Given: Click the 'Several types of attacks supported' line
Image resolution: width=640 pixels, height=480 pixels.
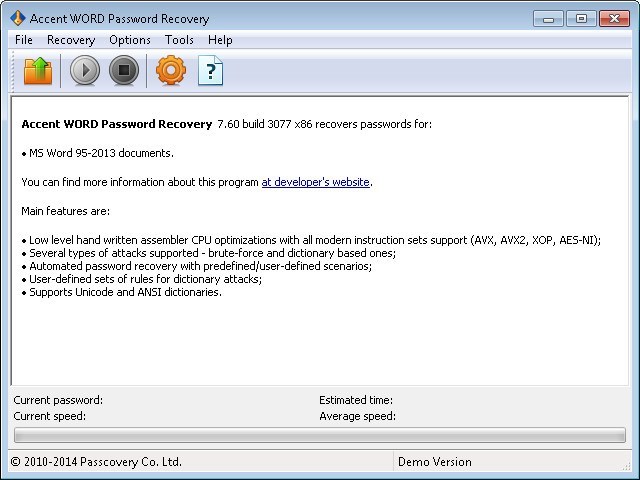Looking at the screenshot, I should point(209,253).
